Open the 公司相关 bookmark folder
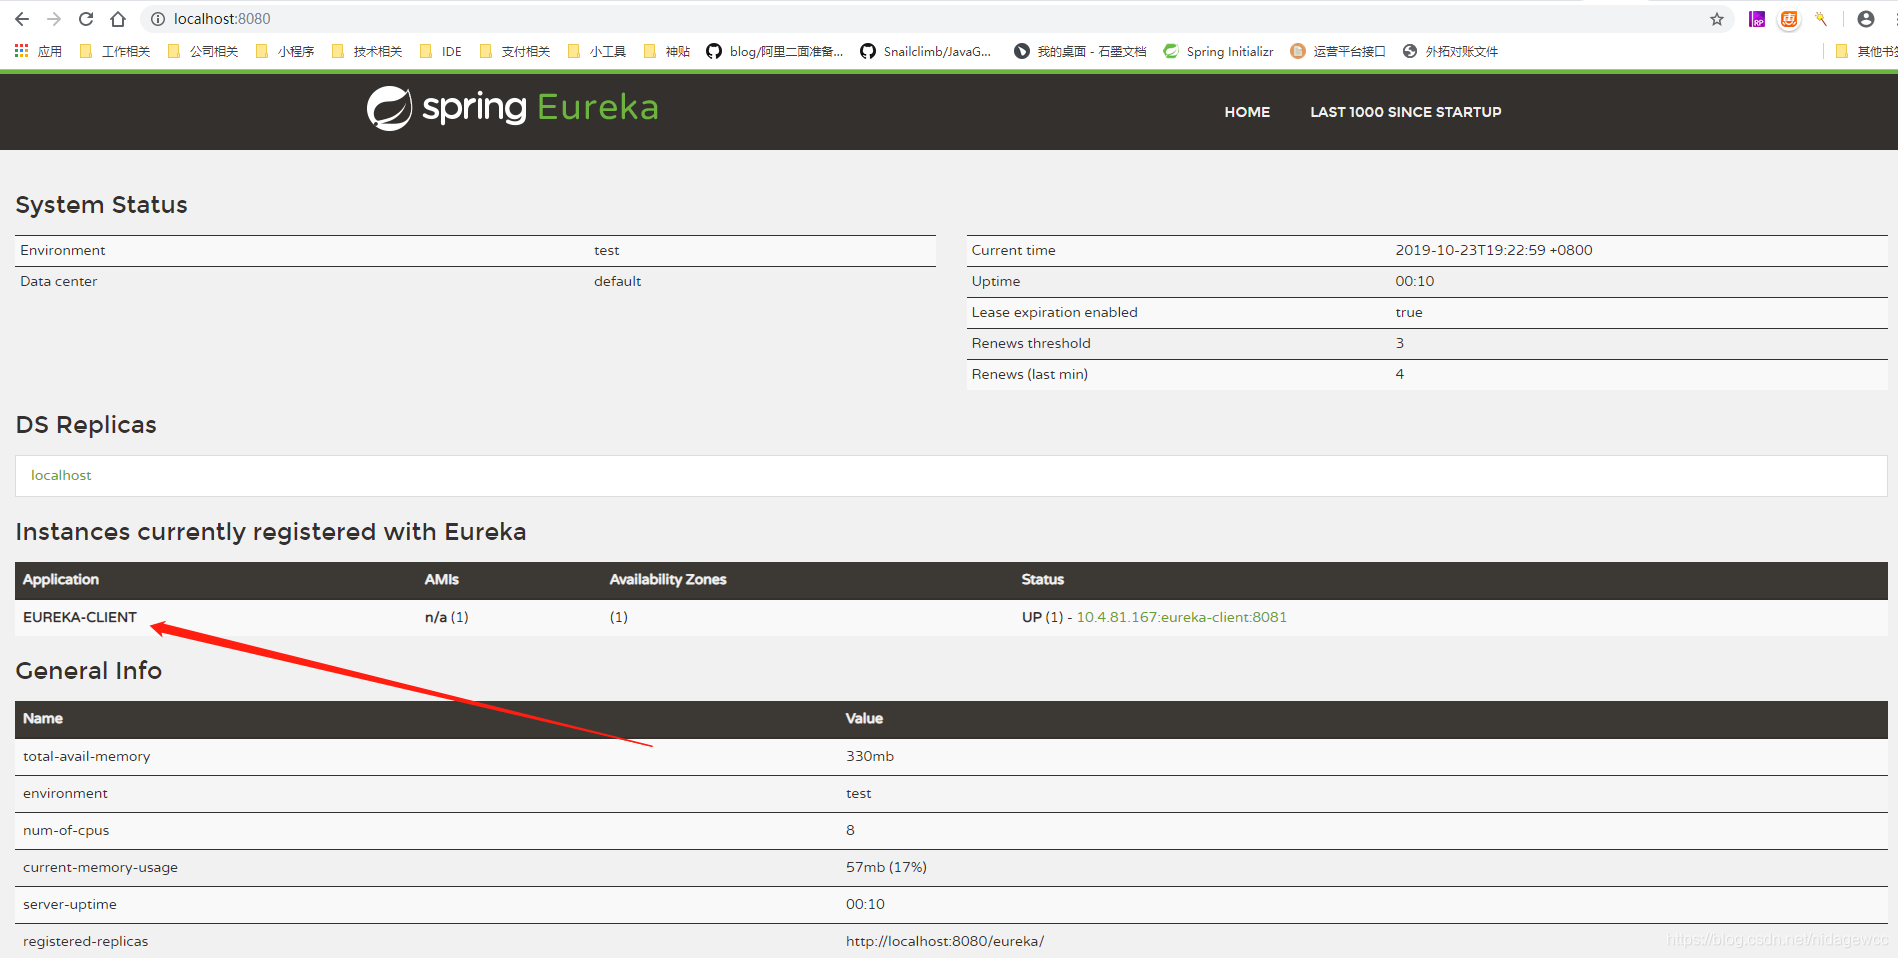Screen dimensions: 1898x958 202,51
